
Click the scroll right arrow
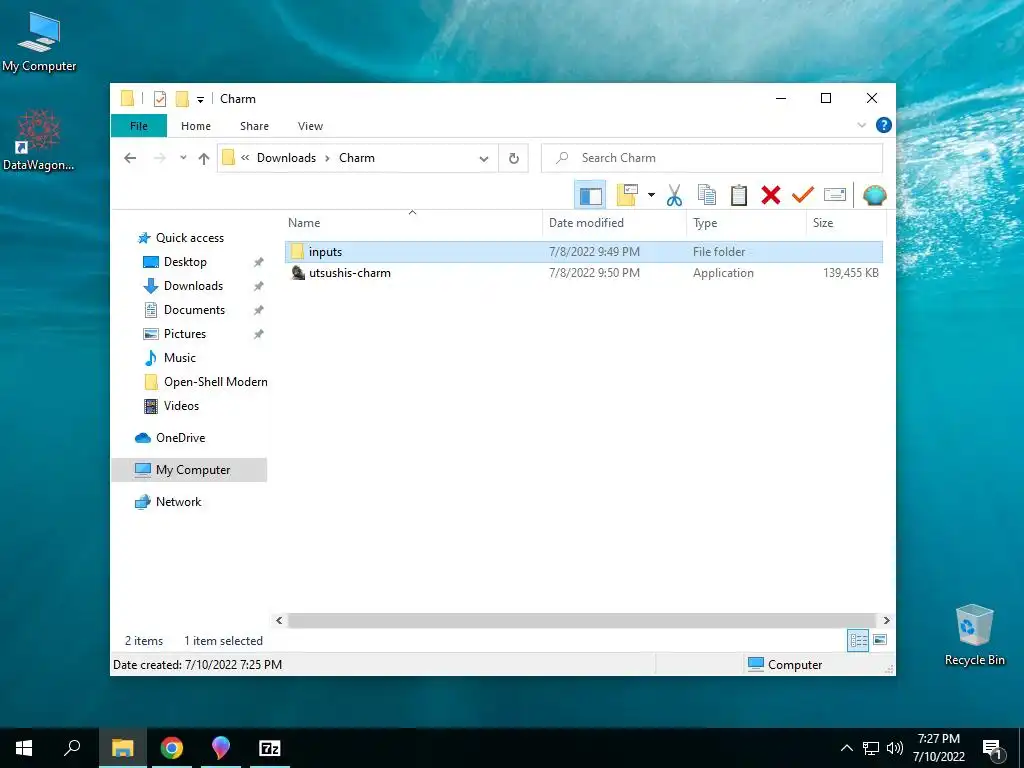click(886, 620)
